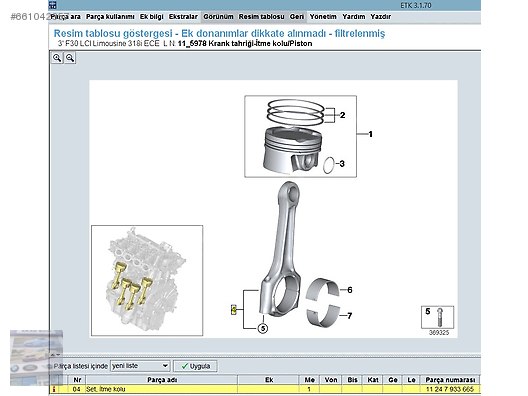
Task: Click the Nr column header
Action: [77, 380]
